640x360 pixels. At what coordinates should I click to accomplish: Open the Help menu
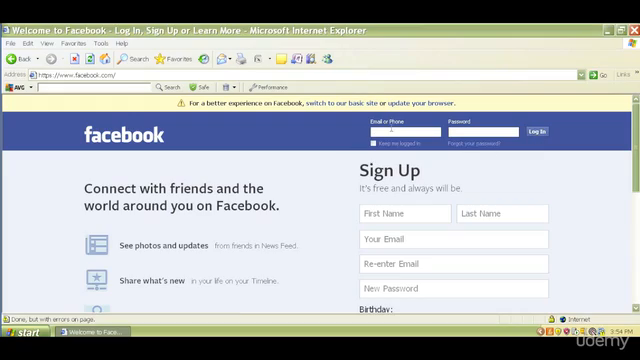[x=122, y=43]
